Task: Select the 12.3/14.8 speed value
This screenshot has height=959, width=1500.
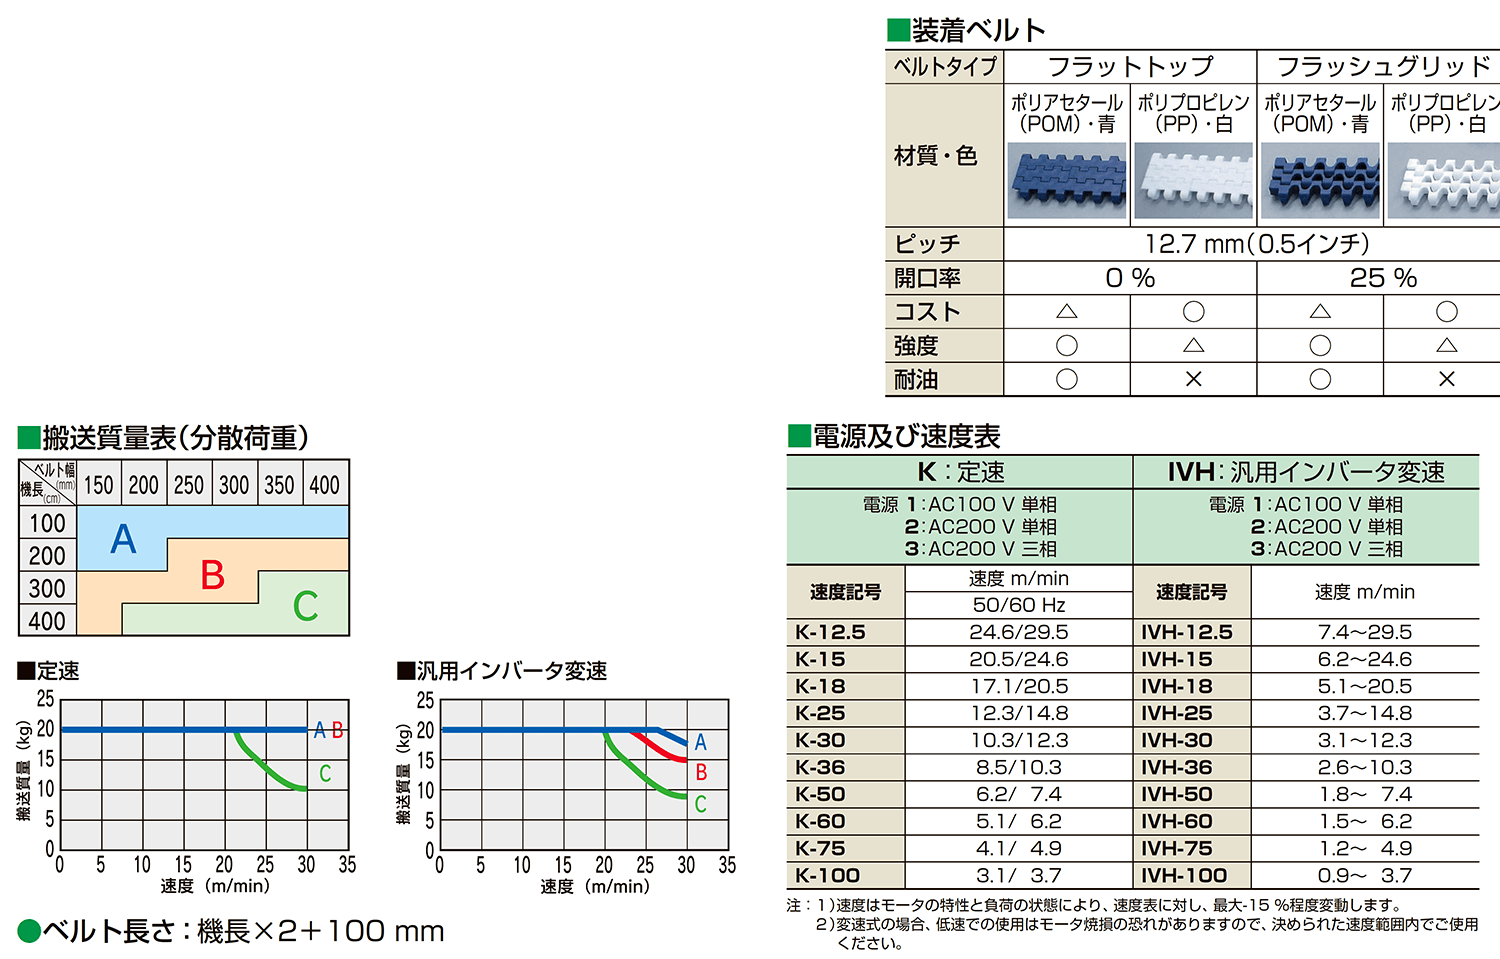Action: click(x=1019, y=713)
